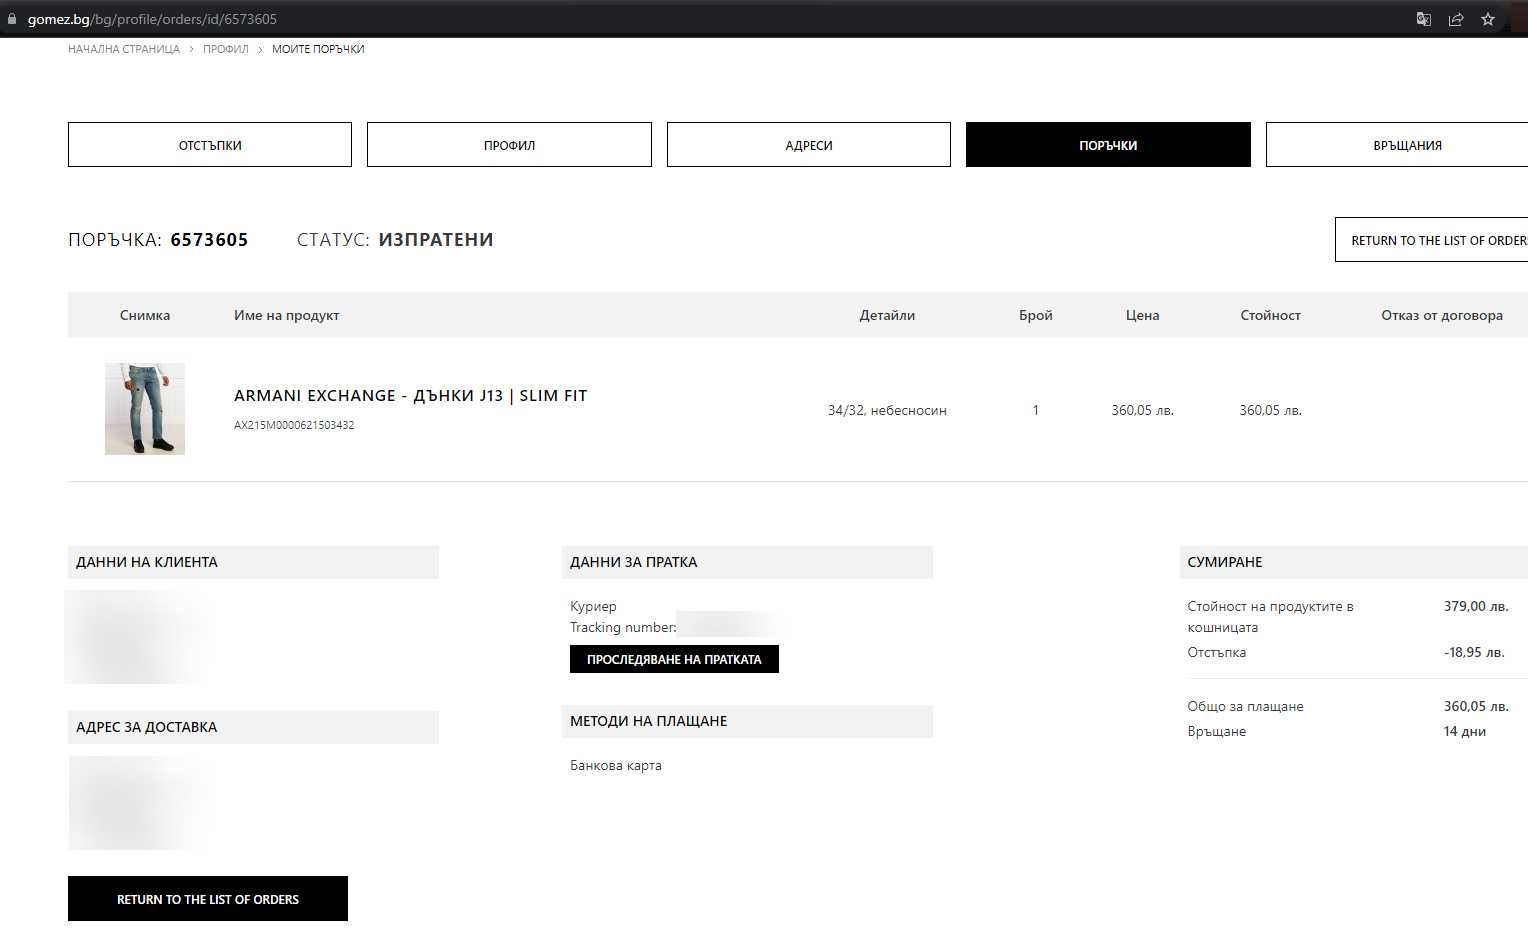Click the Брой column header
1528x928 pixels.
point(1036,315)
